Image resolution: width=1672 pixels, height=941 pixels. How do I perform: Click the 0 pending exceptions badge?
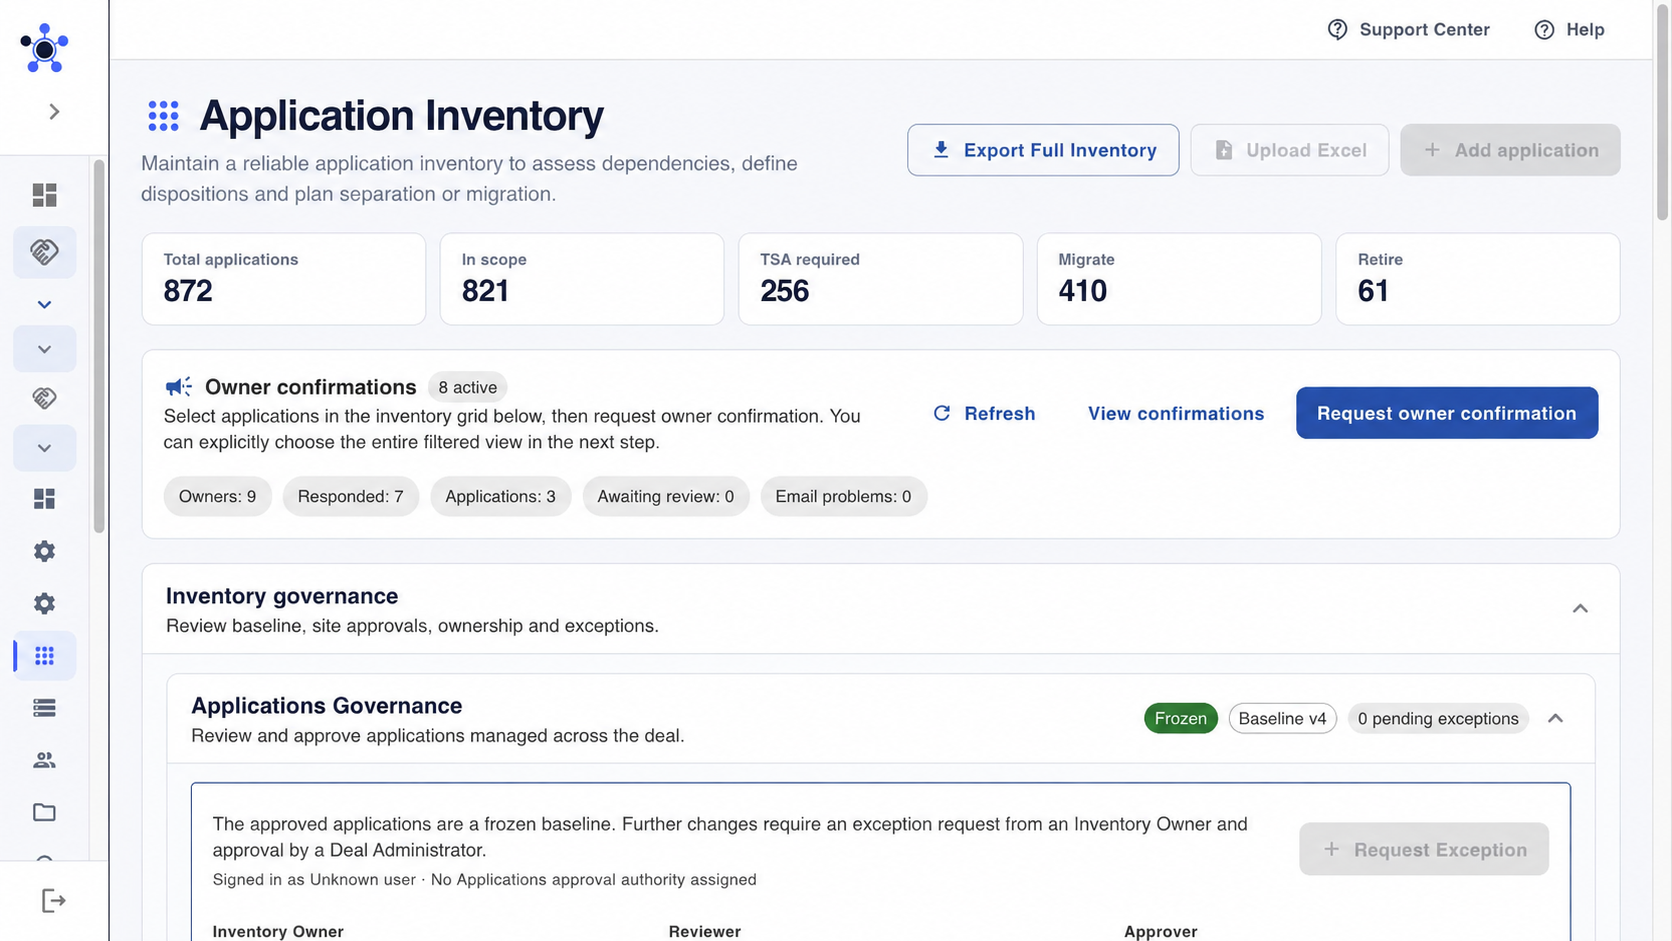point(1438,718)
